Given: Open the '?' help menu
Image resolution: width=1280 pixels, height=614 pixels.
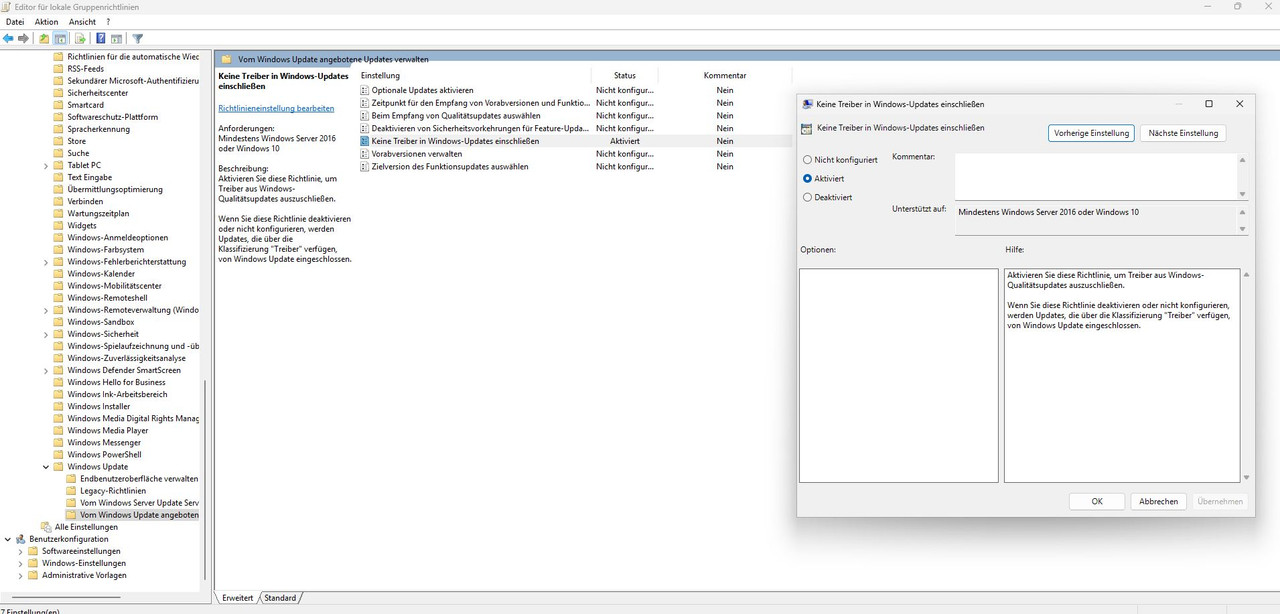Looking at the screenshot, I should (108, 22).
